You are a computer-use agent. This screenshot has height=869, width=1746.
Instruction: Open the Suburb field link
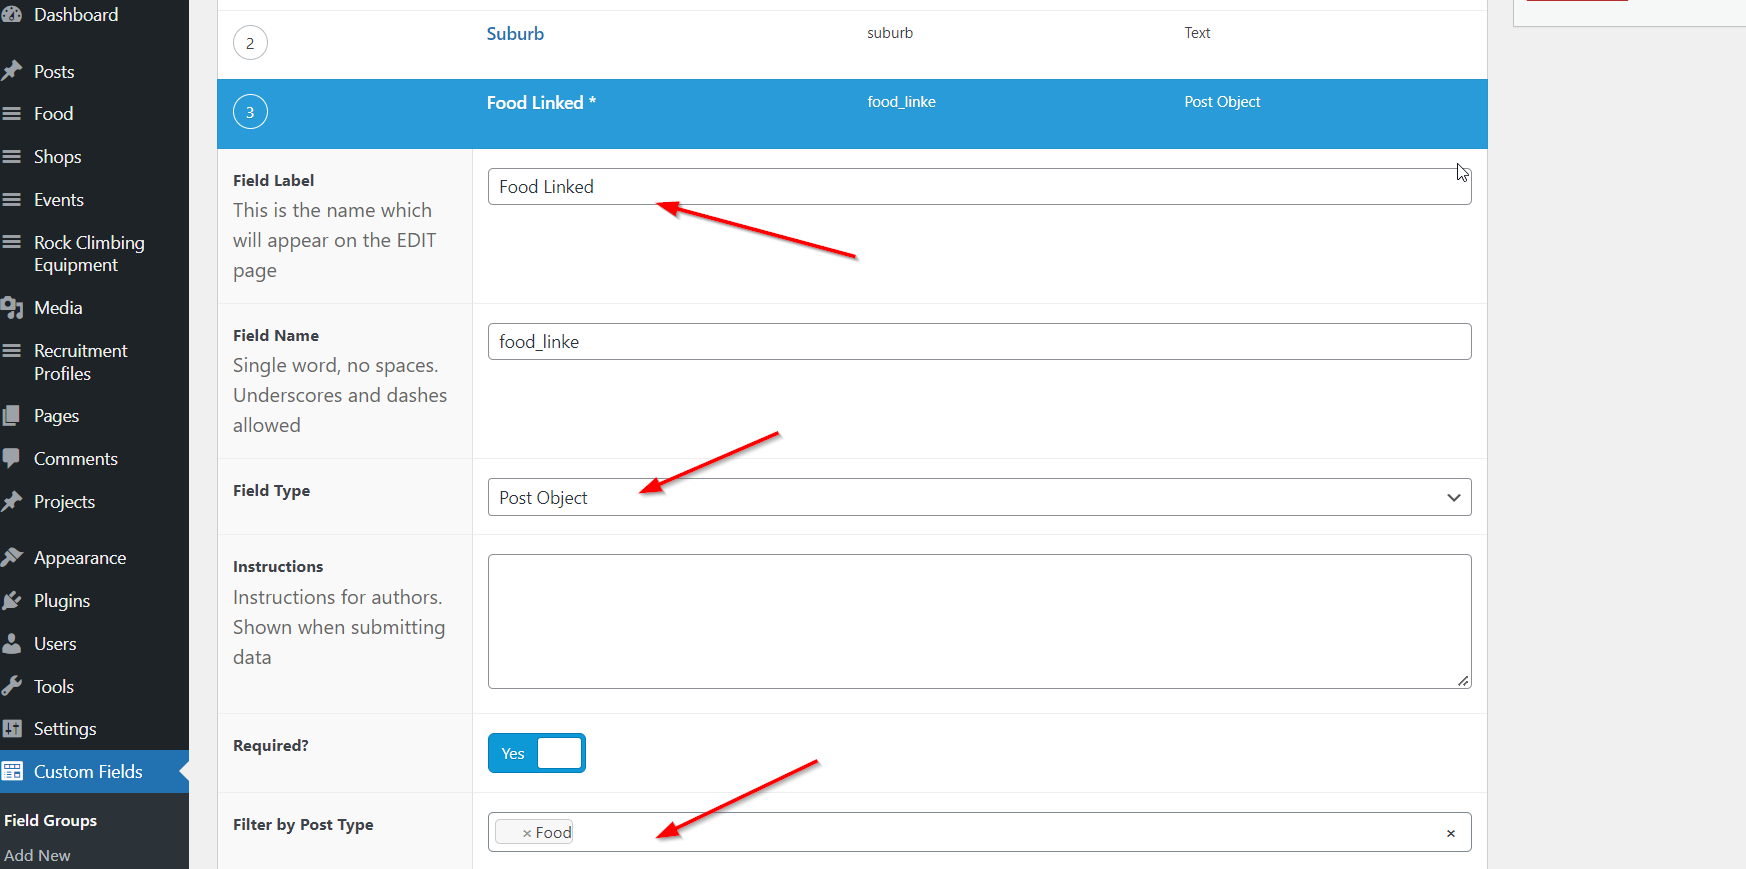point(515,34)
